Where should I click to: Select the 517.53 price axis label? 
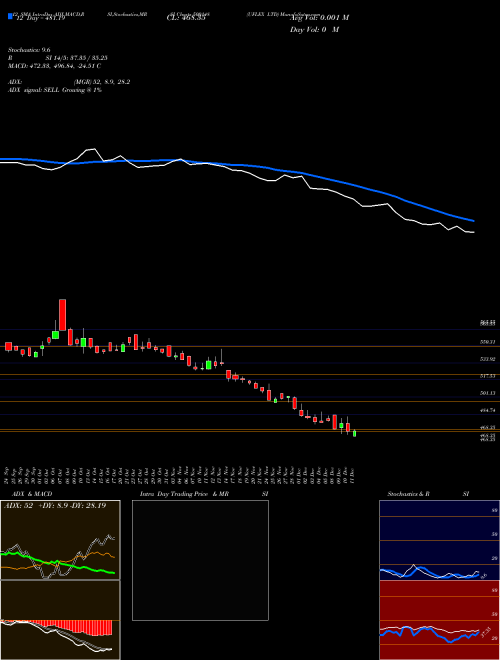pos(487,376)
